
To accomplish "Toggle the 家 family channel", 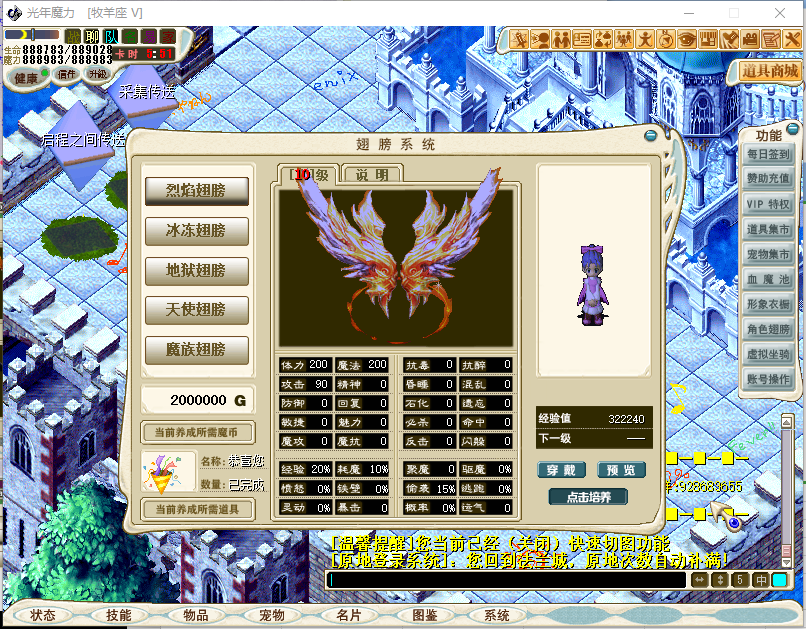I will point(168,36).
